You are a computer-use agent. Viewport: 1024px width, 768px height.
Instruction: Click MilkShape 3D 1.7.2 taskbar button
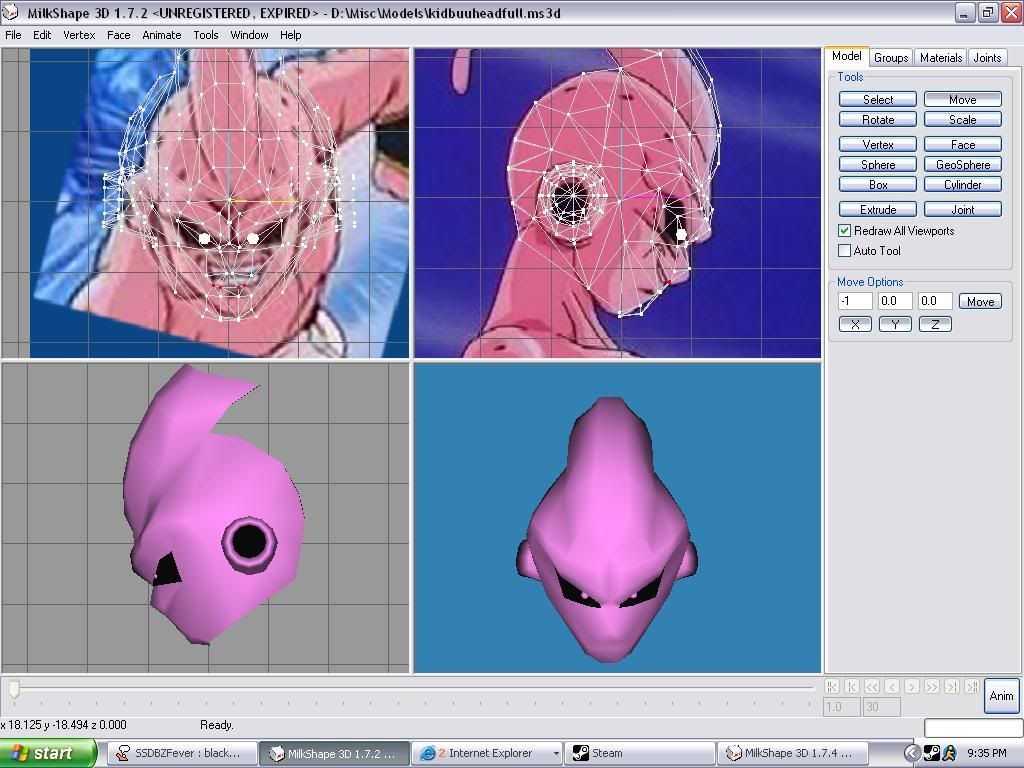334,753
